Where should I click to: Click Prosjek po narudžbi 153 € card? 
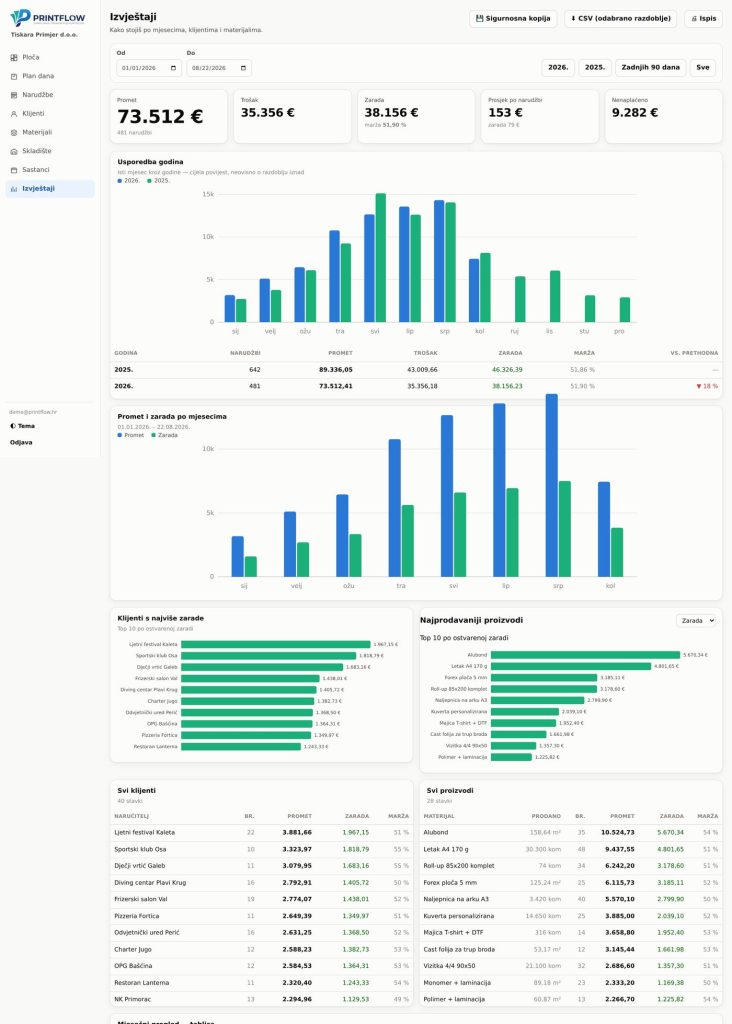point(539,116)
